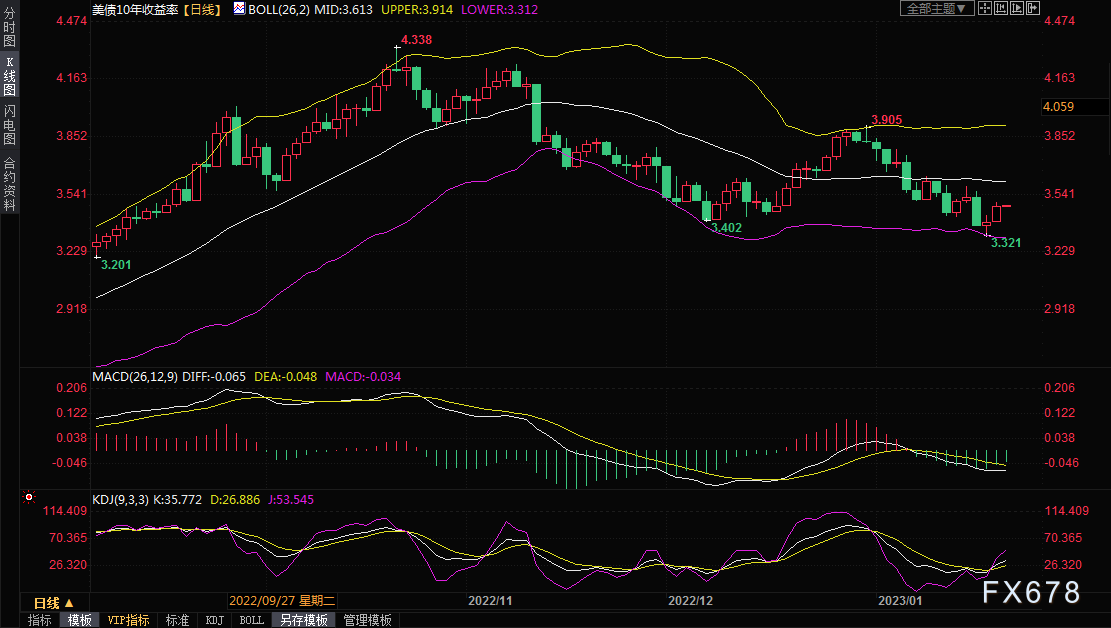This screenshot has height=628, width=1111.
Task: Click the rightmost arrow icon in top toolbar
Action: click(x=1036, y=8)
